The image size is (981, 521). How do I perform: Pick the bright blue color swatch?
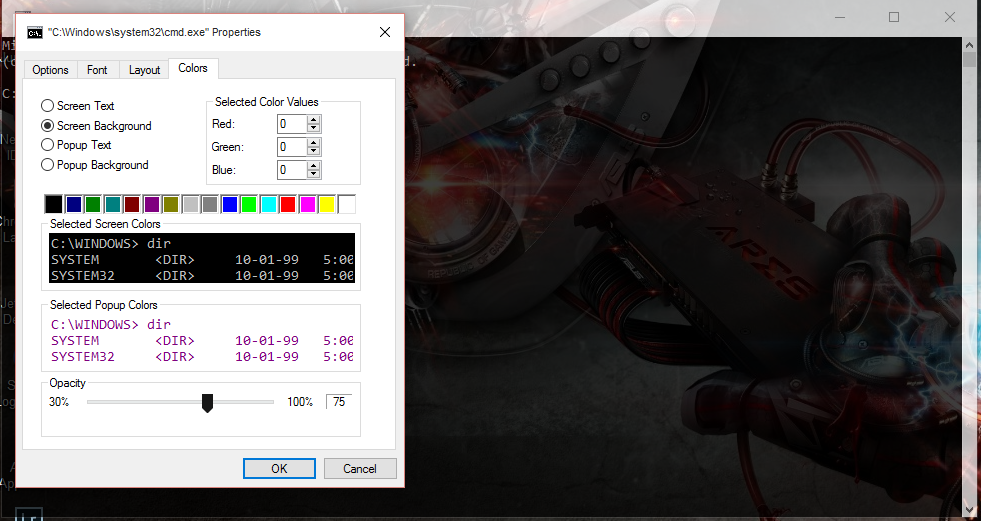click(x=230, y=204)
